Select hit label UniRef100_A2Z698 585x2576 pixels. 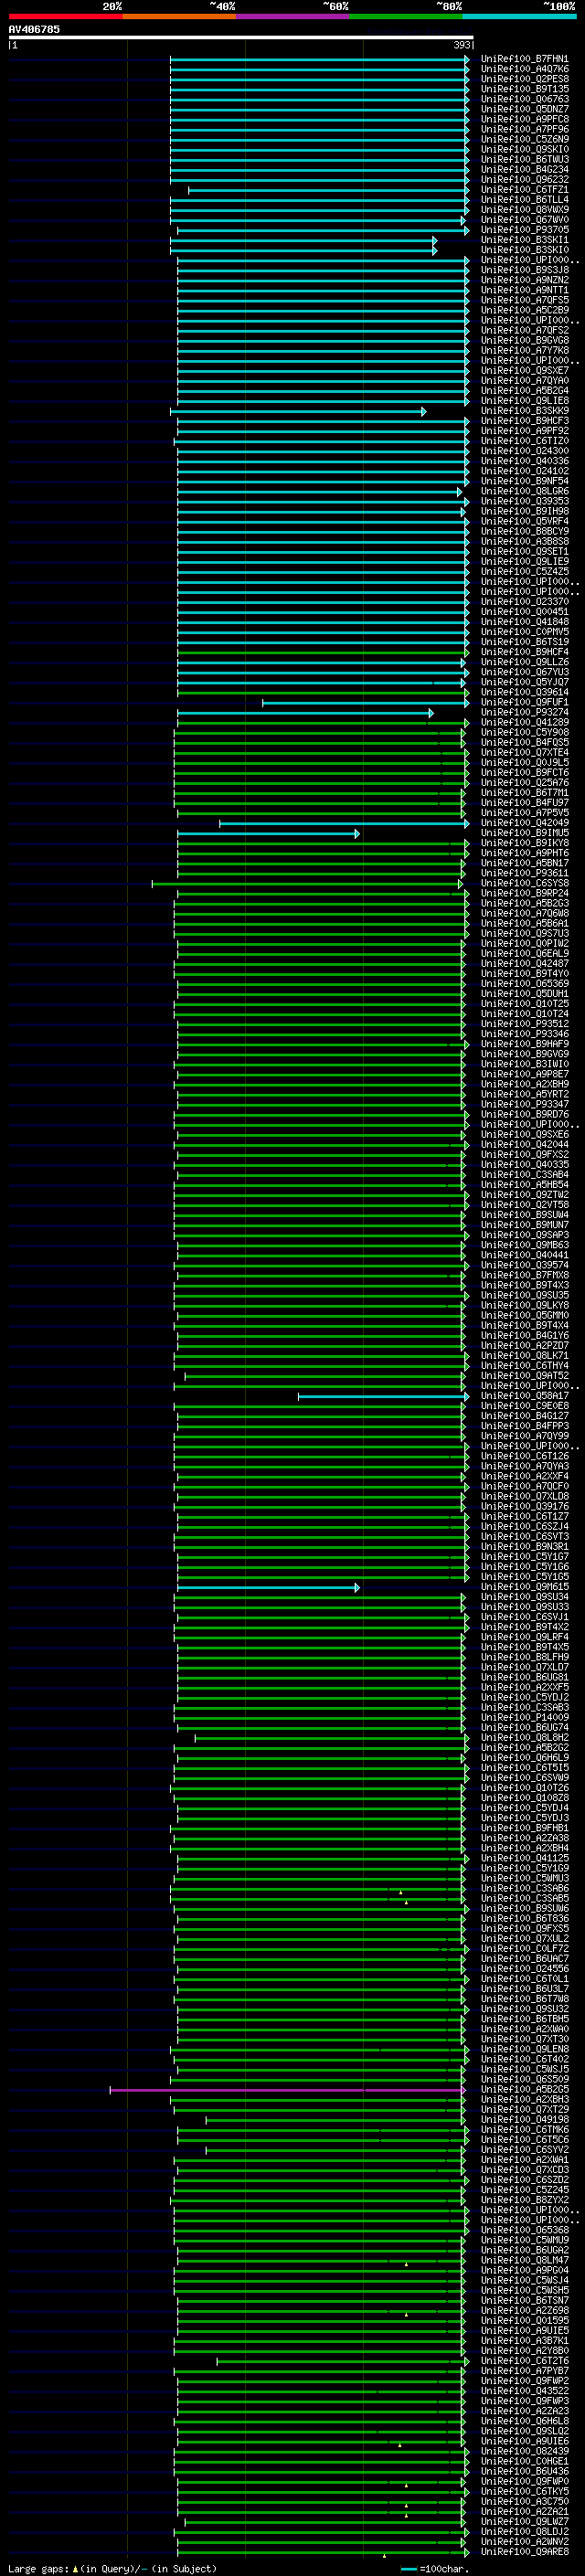pyautogui.click(x=524, y=2311)
